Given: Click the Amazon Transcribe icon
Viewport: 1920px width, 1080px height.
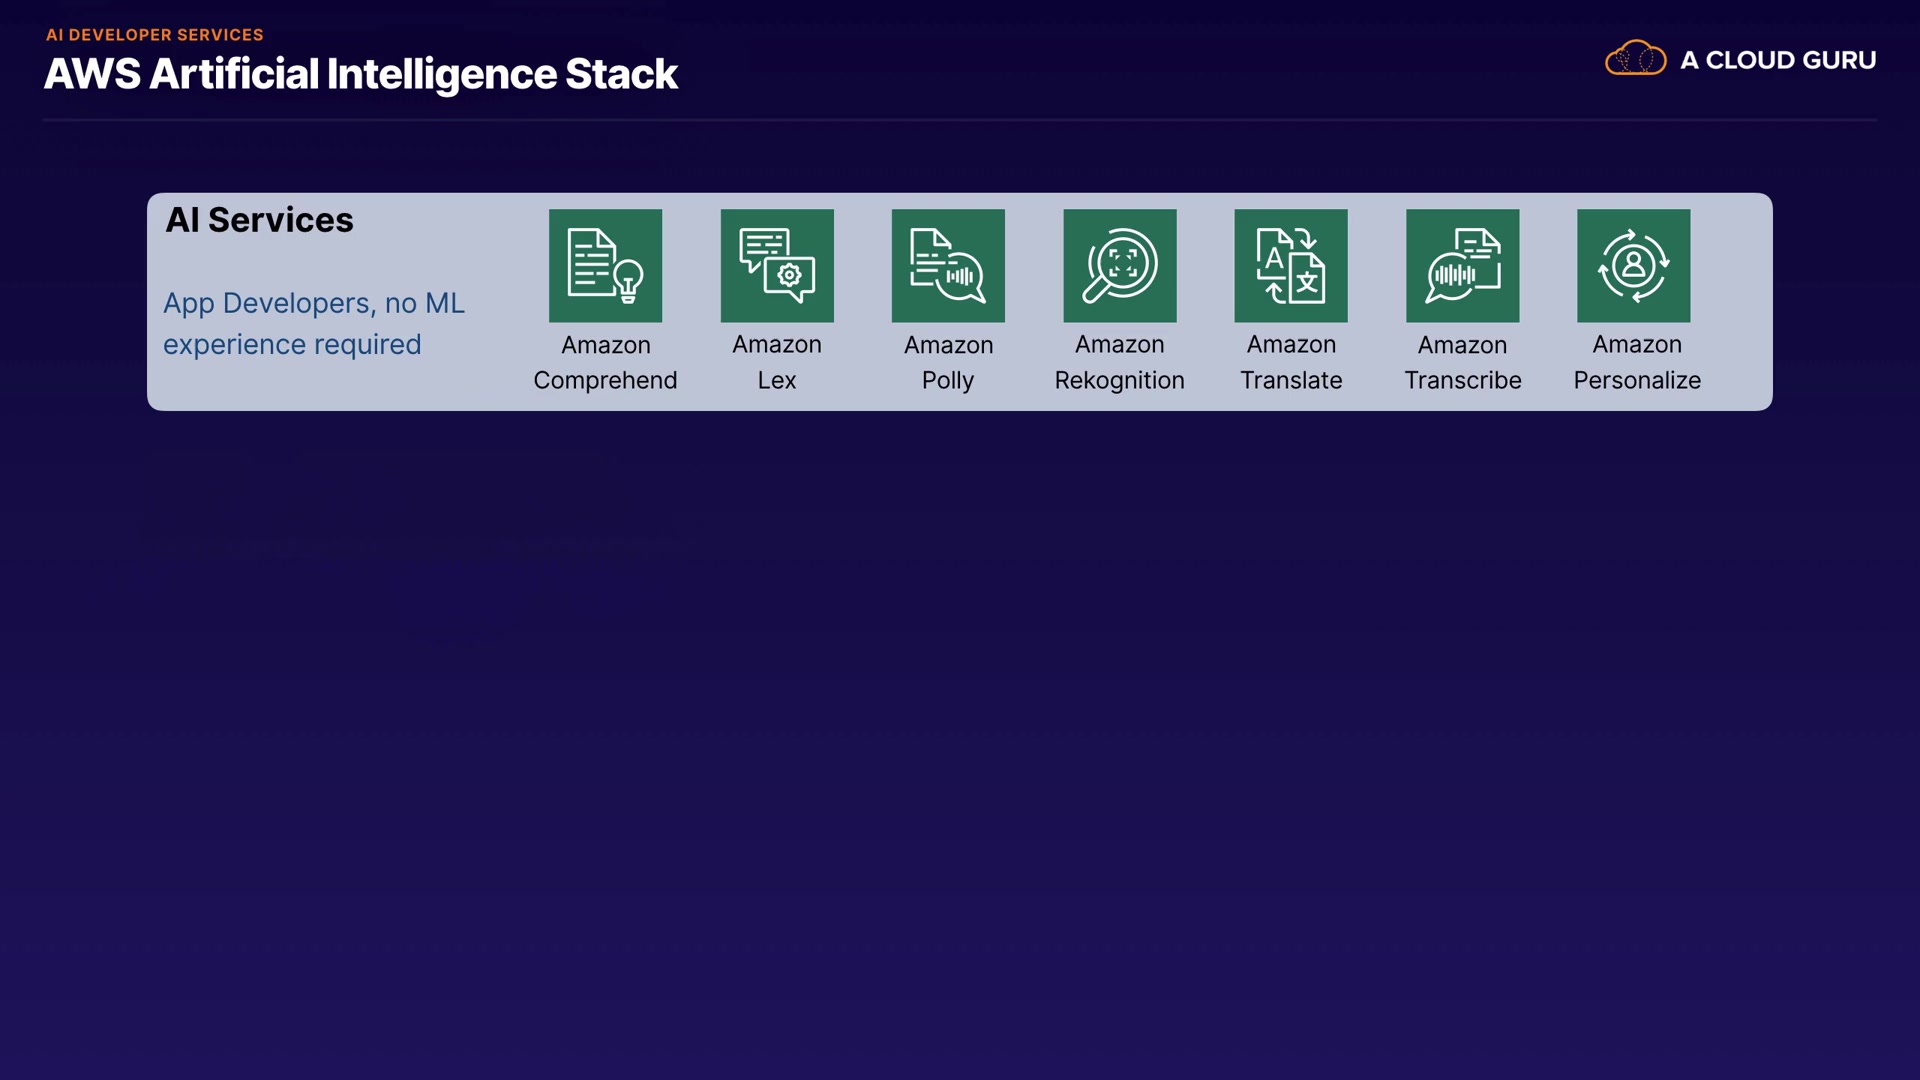Looking at the screenshot, I should [x=1462, y=265].
